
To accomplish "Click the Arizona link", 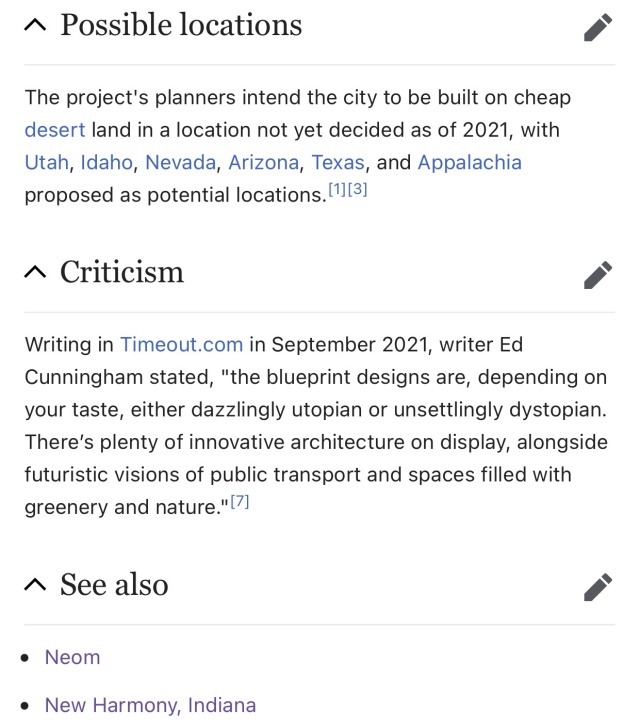I will tap(263, 162).
